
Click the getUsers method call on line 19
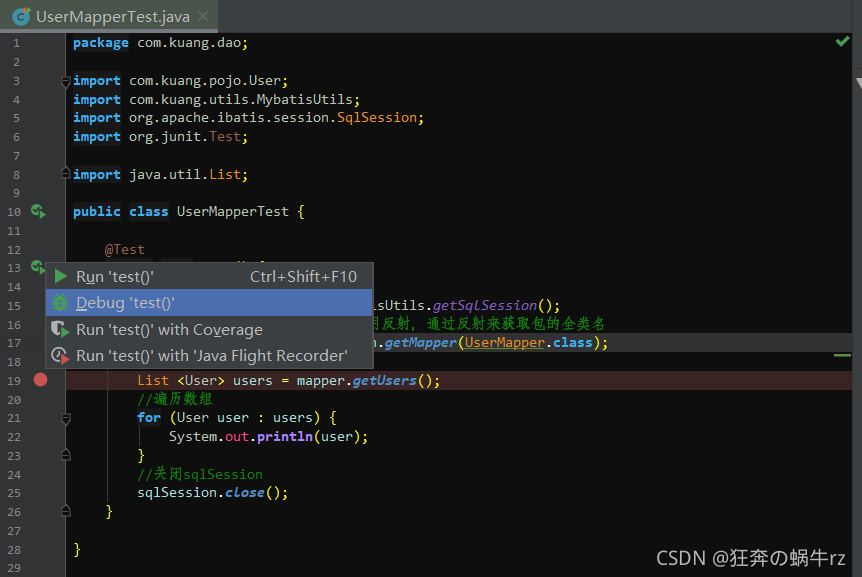[x=384, y=380]
